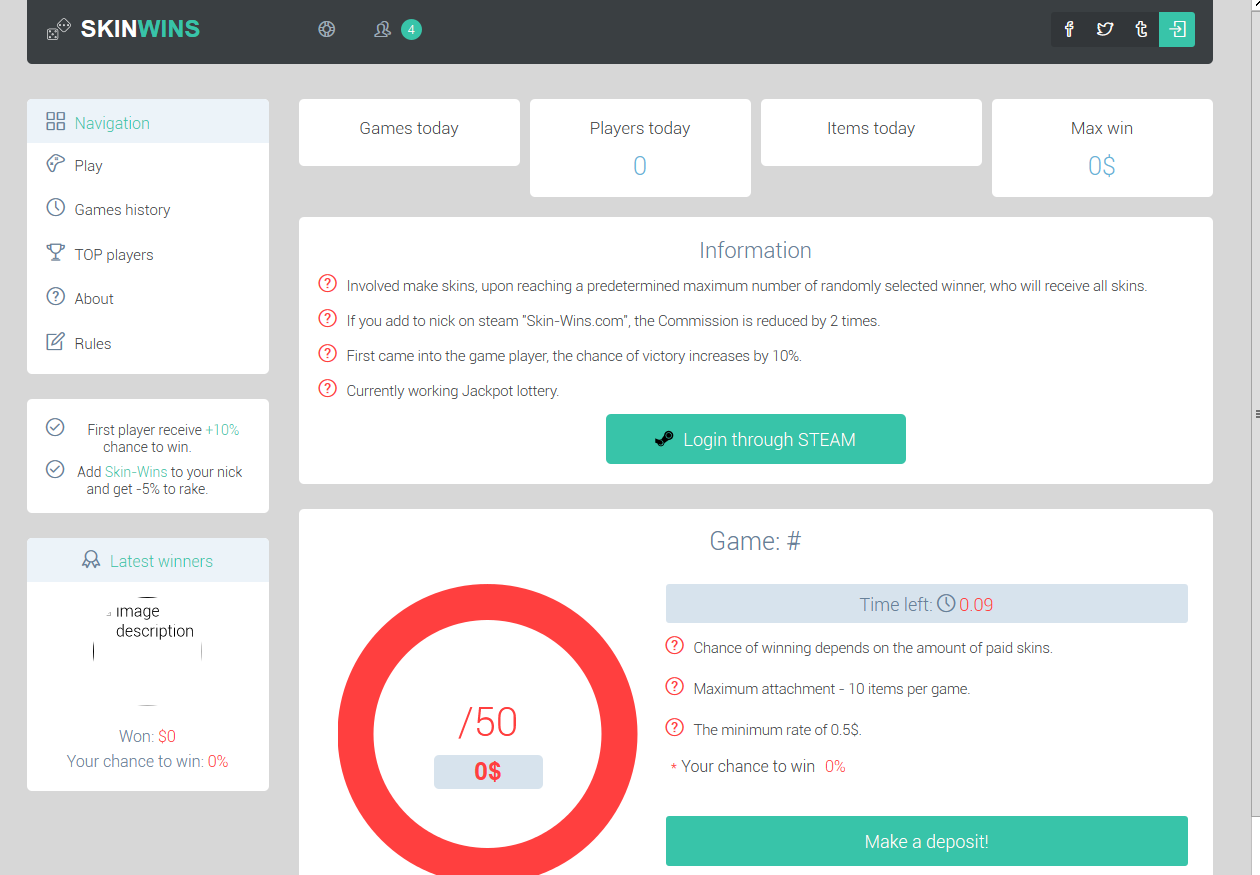Screen dimensions: 1260x875
Task: Click the Items today stat card
Action: 871,132
